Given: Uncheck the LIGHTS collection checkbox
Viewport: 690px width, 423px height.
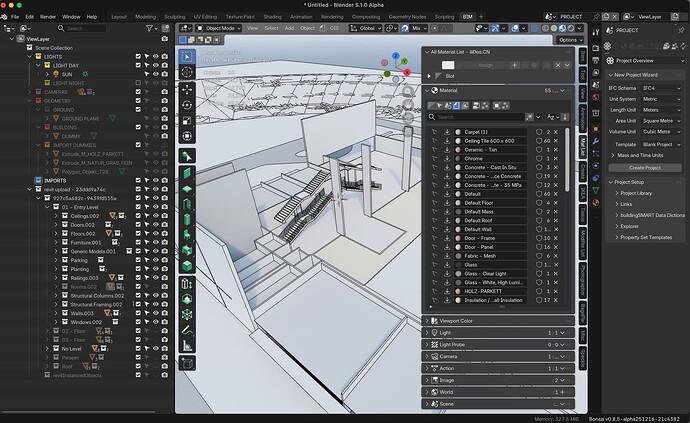Looking at the screenshot, I should (138, 56).
